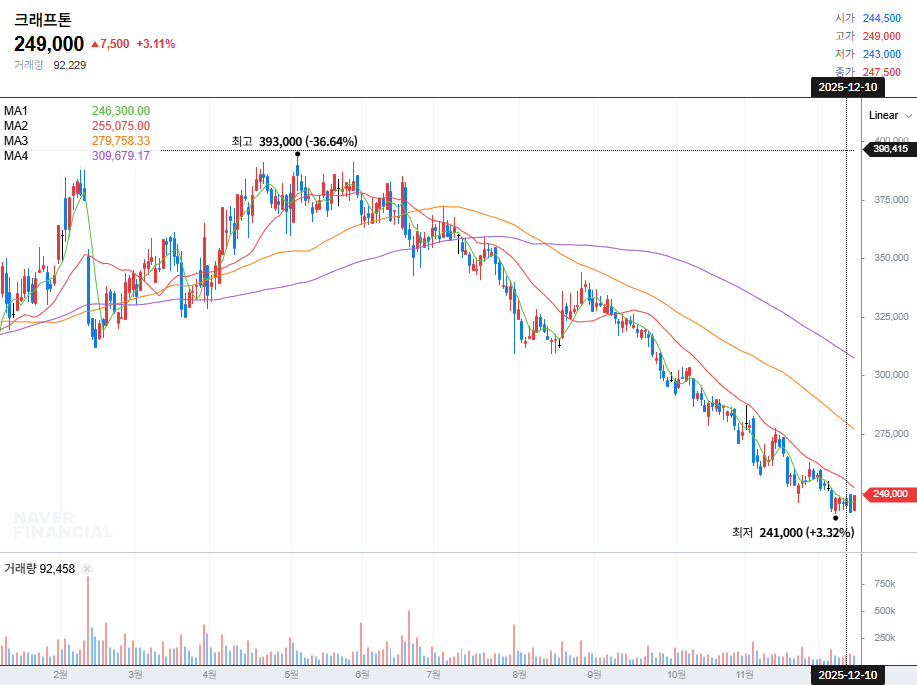The height and width of the screenshot is (685, 917).
Task: Click the 시가 244,500 open price
Action: coord(868,18)
